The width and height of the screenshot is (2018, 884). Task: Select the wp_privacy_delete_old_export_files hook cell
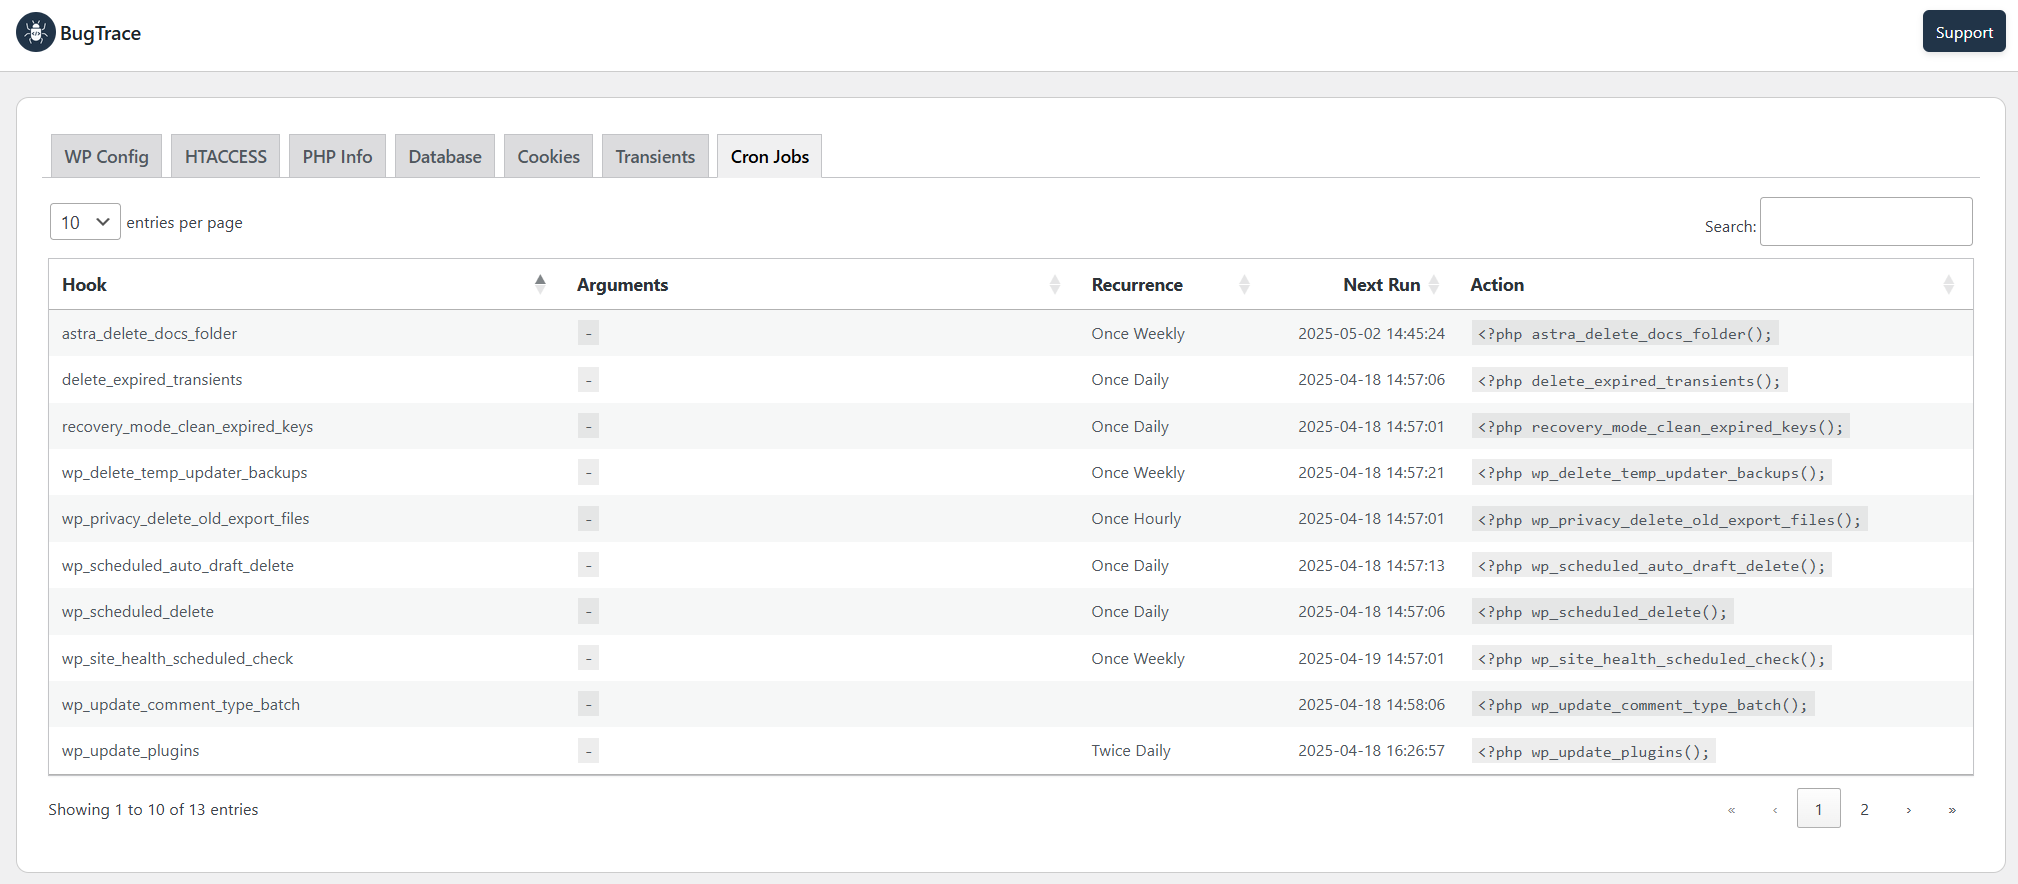click(x=185, y=519)
